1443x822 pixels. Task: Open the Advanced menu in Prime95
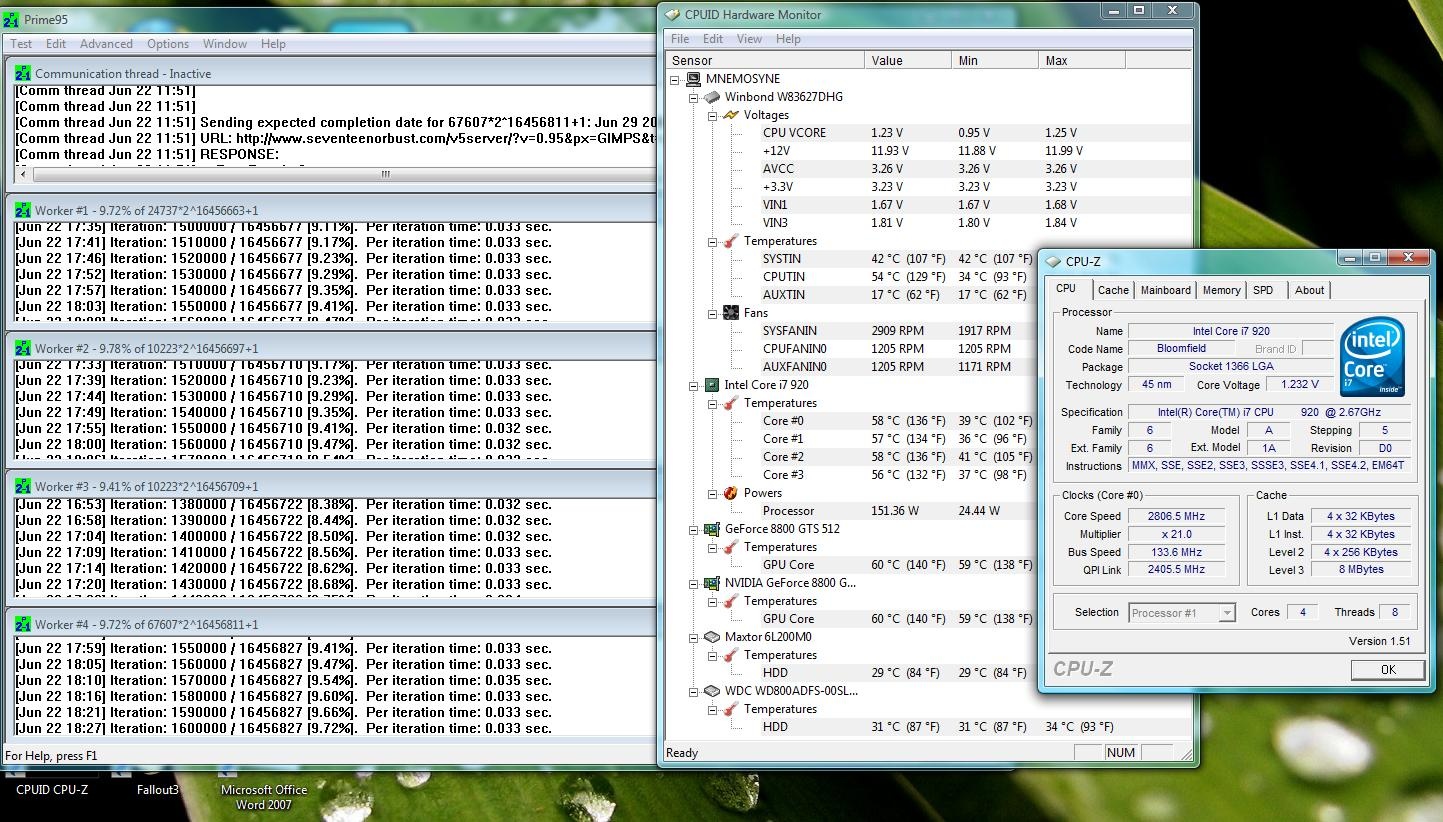point(106,44)
